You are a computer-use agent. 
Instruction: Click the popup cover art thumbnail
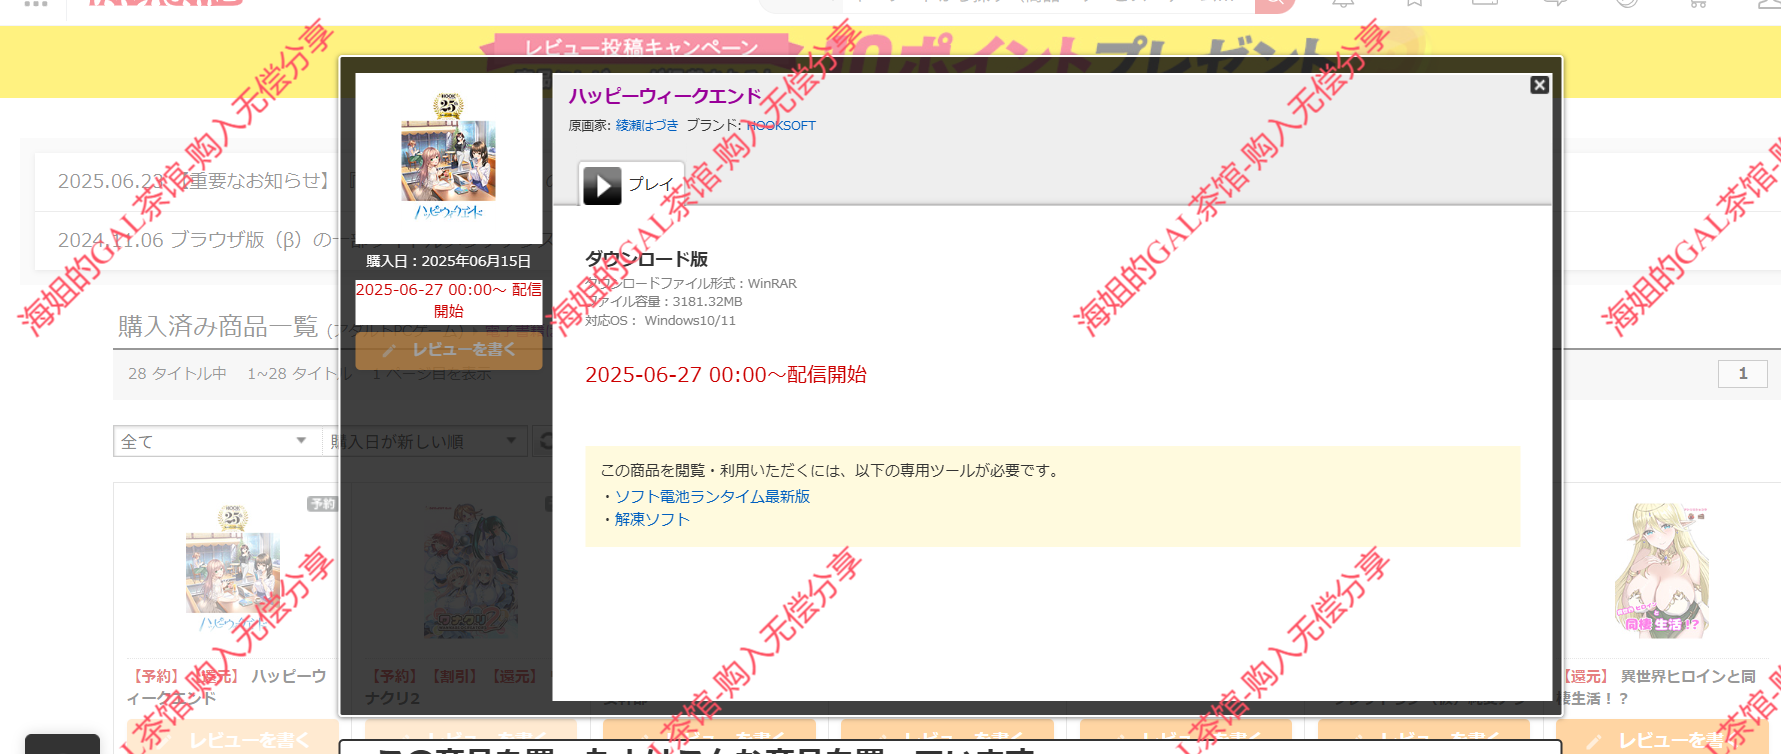coord(449,159)
